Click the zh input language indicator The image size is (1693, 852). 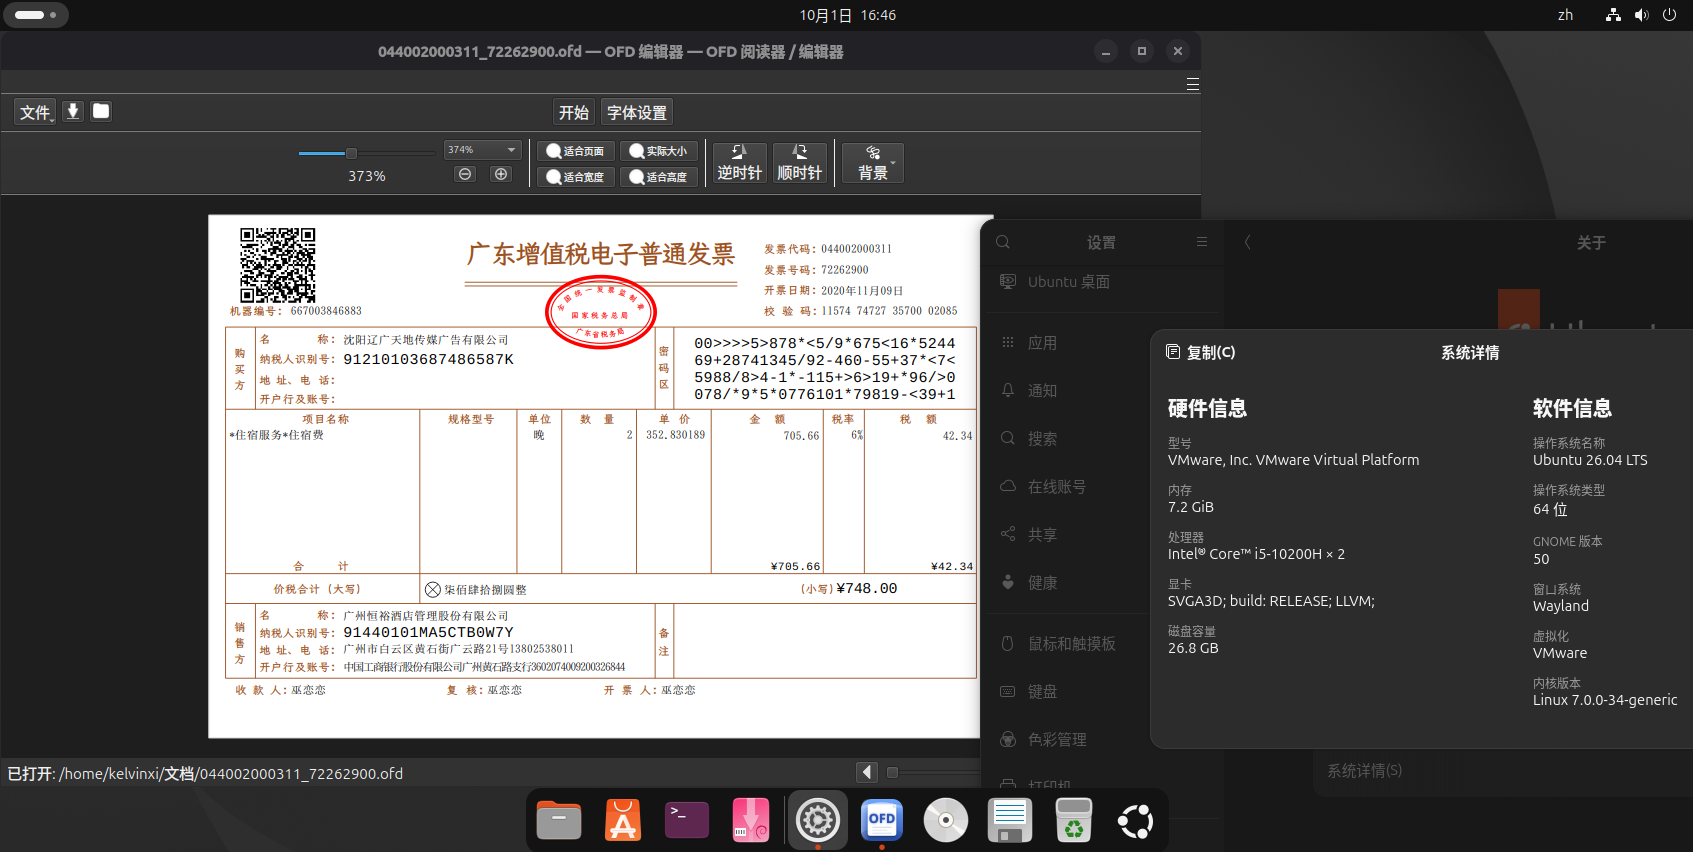[x=1565, y=15]
